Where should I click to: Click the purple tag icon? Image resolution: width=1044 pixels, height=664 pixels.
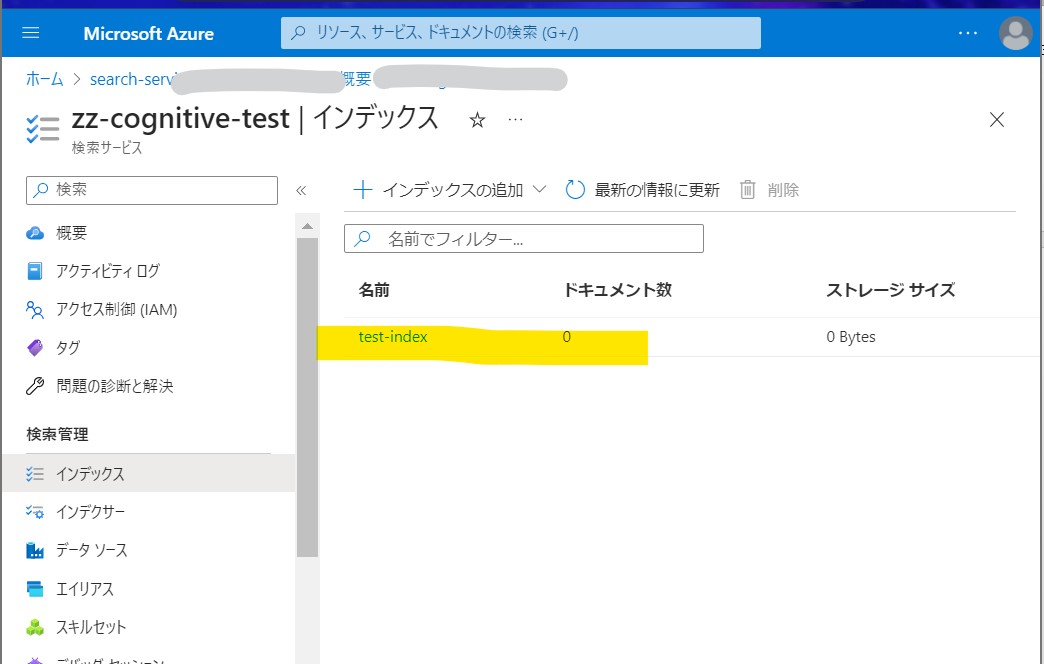coord(35,348)
